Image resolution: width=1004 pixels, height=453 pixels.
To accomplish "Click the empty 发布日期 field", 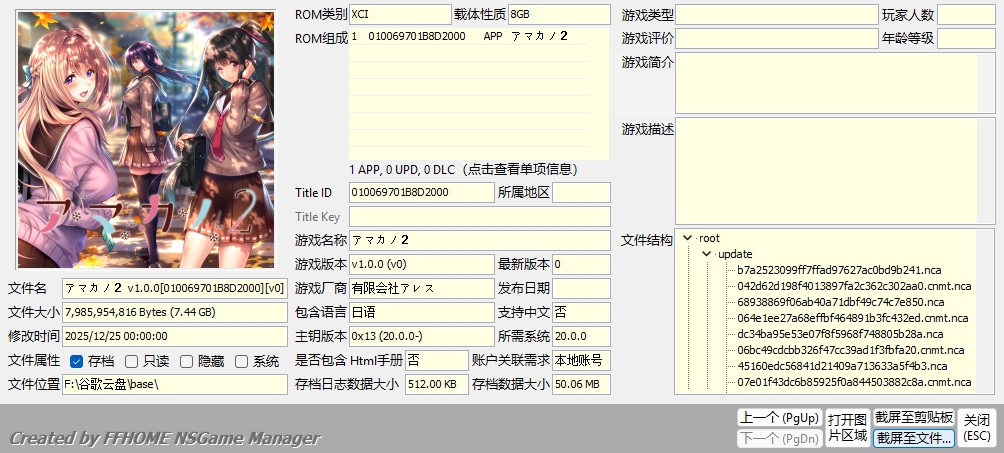I will point(581,288).
